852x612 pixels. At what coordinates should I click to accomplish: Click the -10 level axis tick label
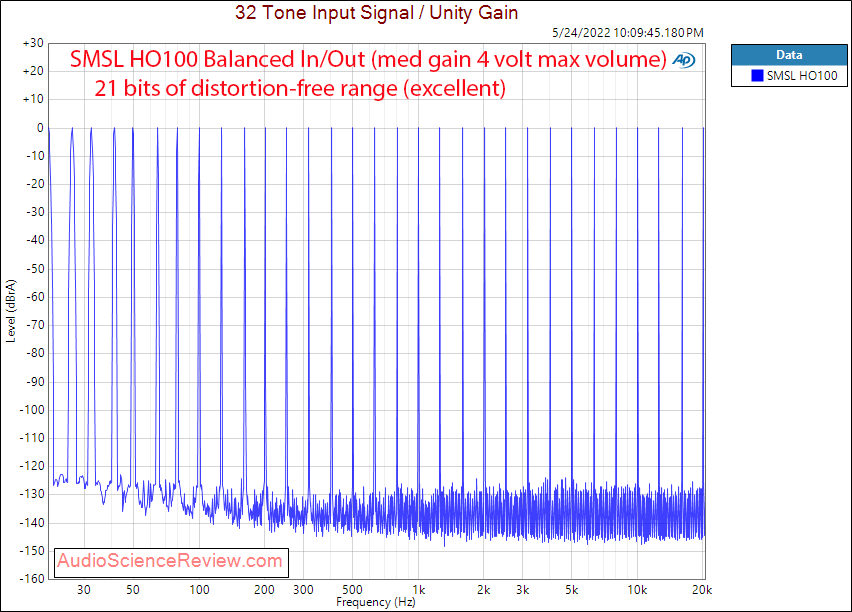pos(35,156)
